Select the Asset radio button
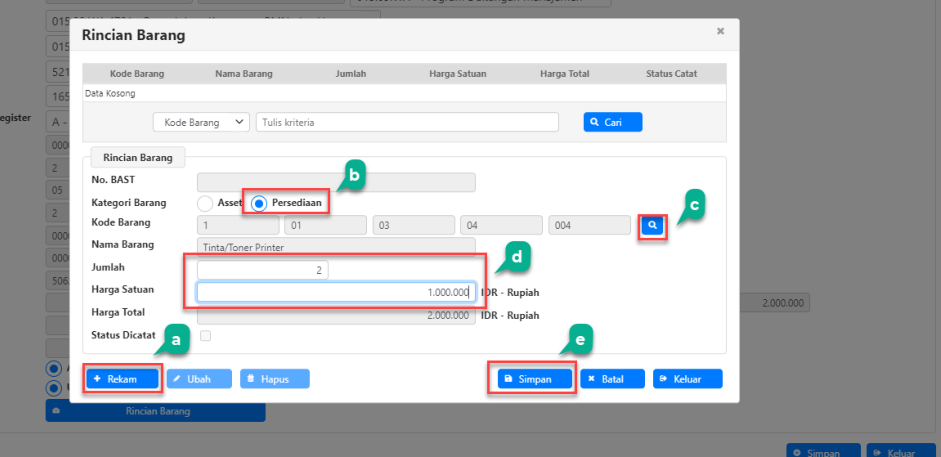This screenshot has height=457, width=941. (206, 203)
